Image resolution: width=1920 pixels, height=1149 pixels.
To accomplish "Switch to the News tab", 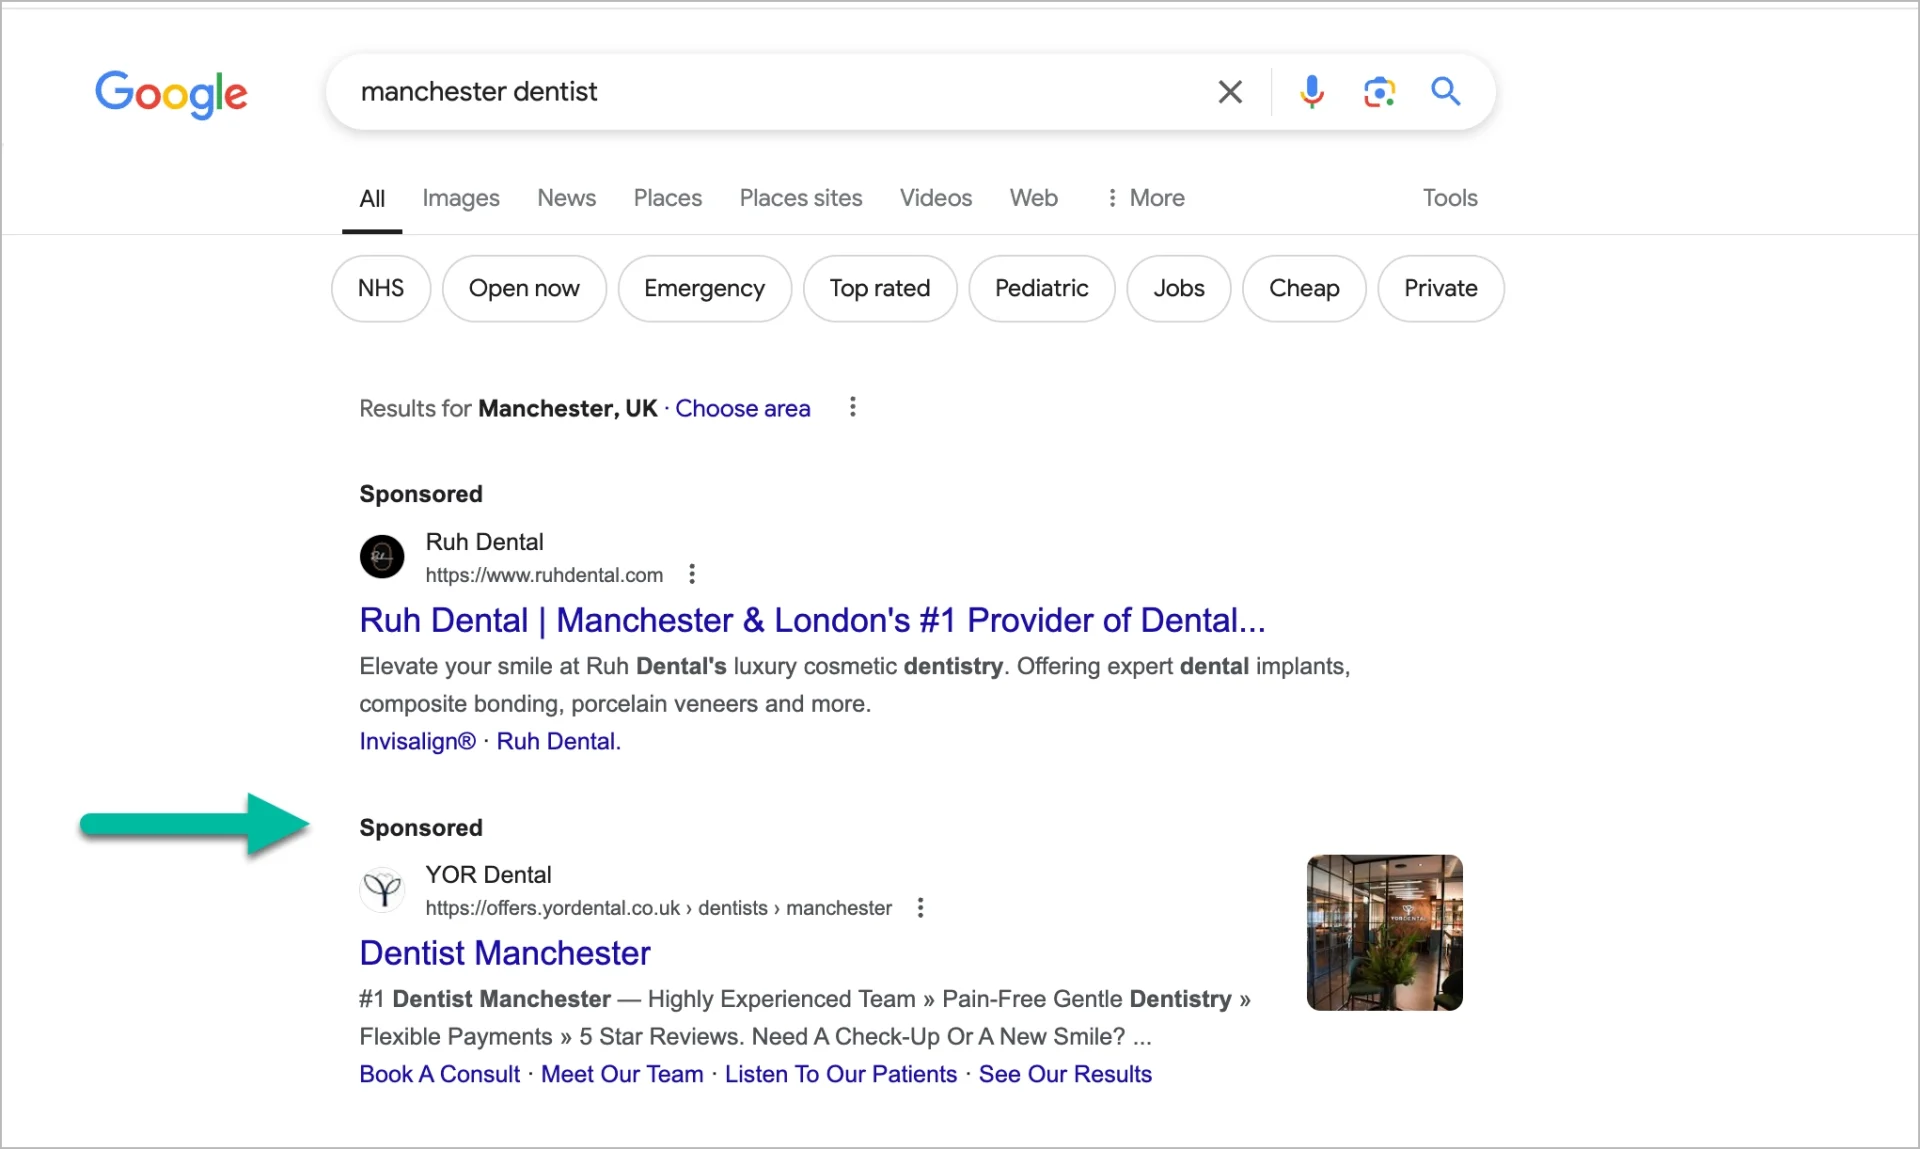I will pos(566,198).
